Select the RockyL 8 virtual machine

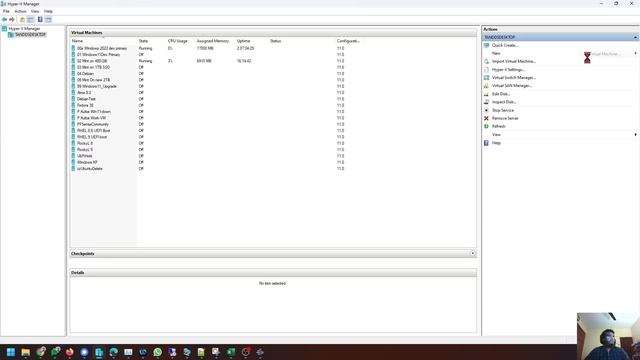(85, 143)
